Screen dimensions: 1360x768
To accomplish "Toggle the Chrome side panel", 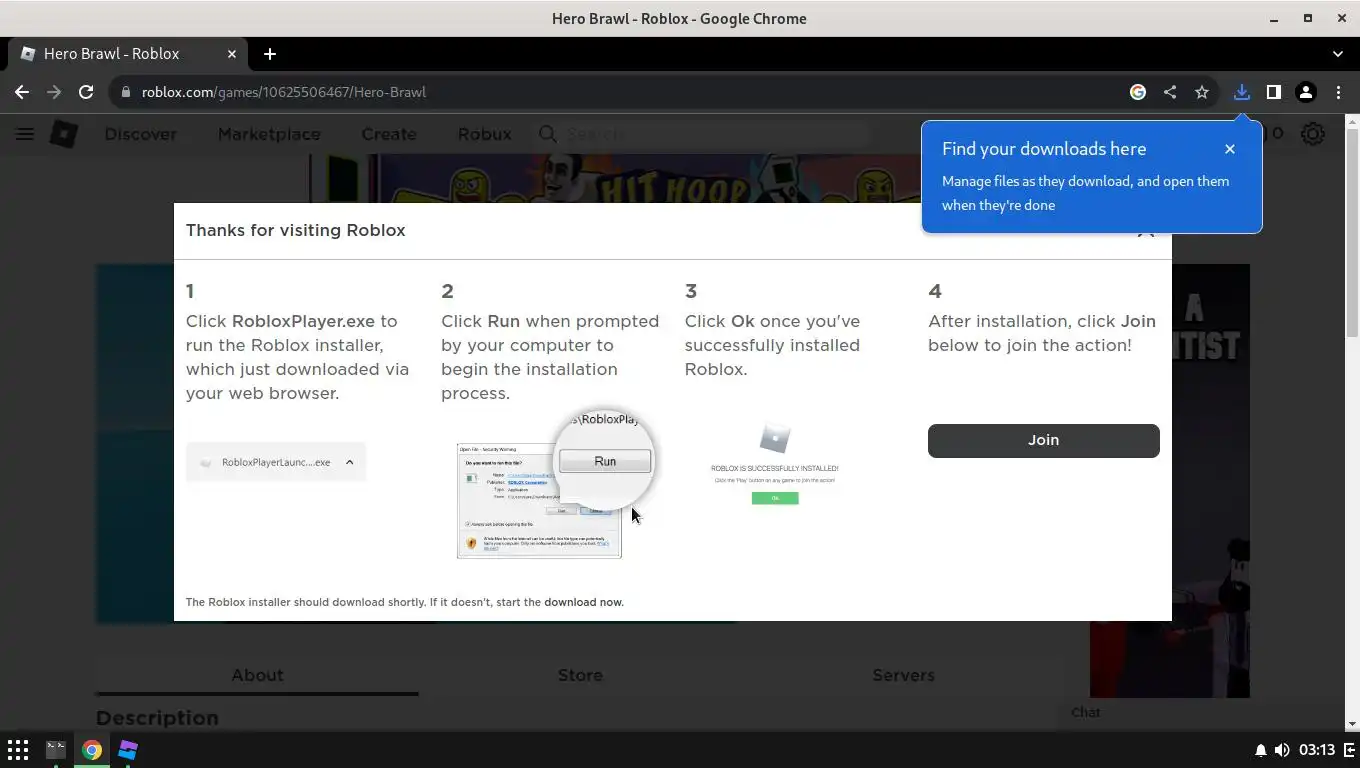I will (x=1273, y=92).
